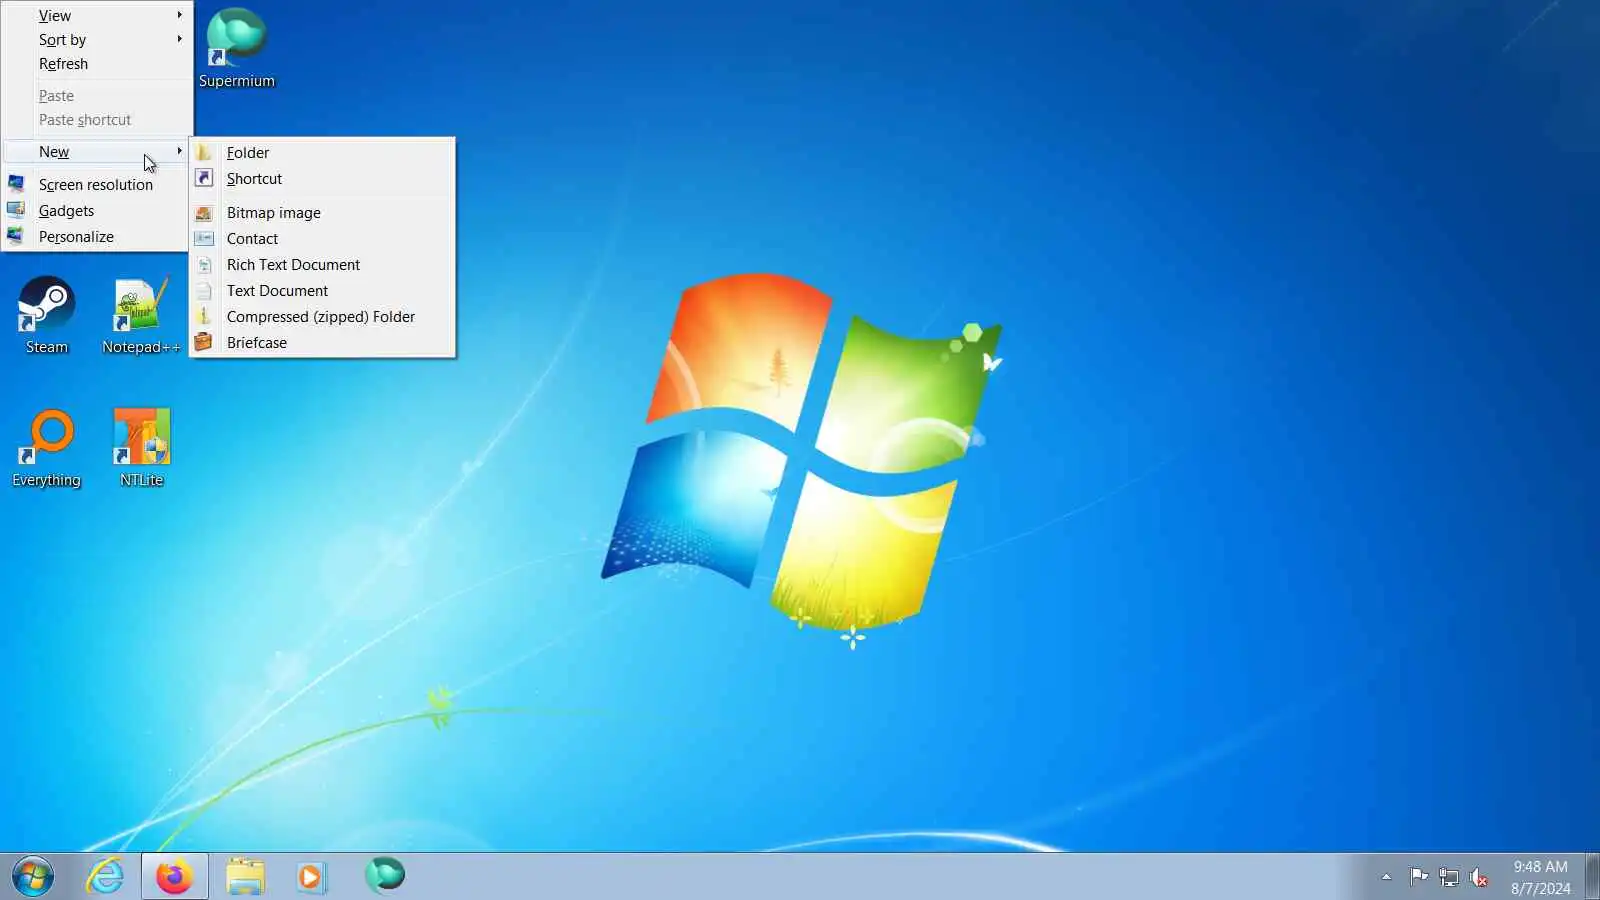Click the Bitmap image icon in the submenu

click(x=204, y=213)
